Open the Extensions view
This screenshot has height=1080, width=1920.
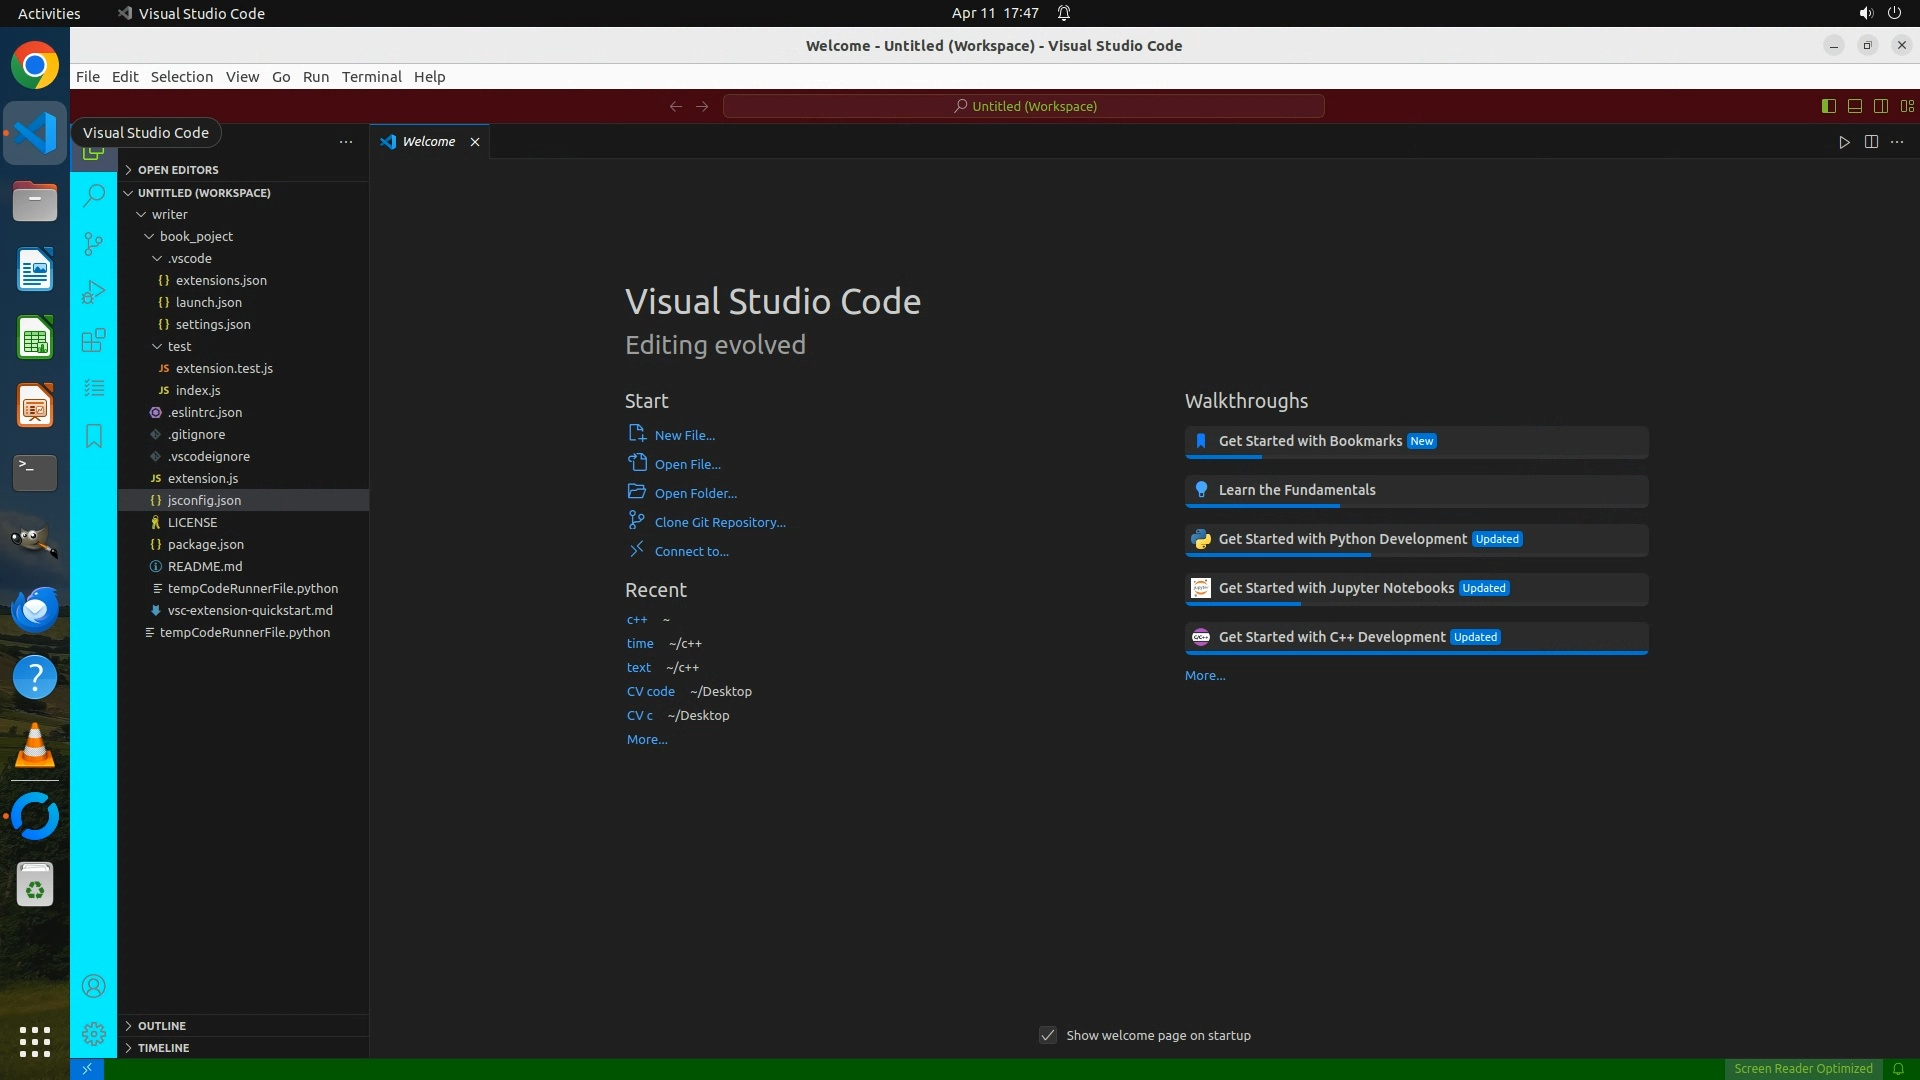93,340
